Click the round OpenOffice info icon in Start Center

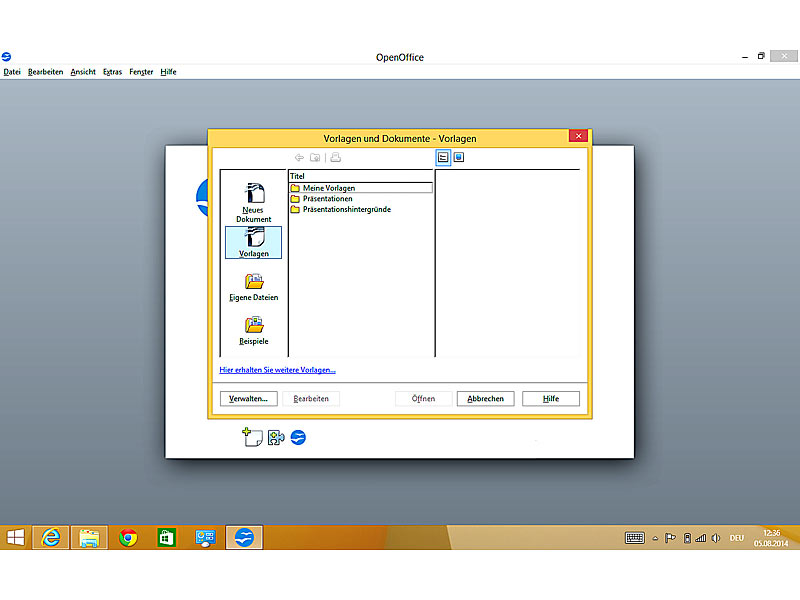298,437
